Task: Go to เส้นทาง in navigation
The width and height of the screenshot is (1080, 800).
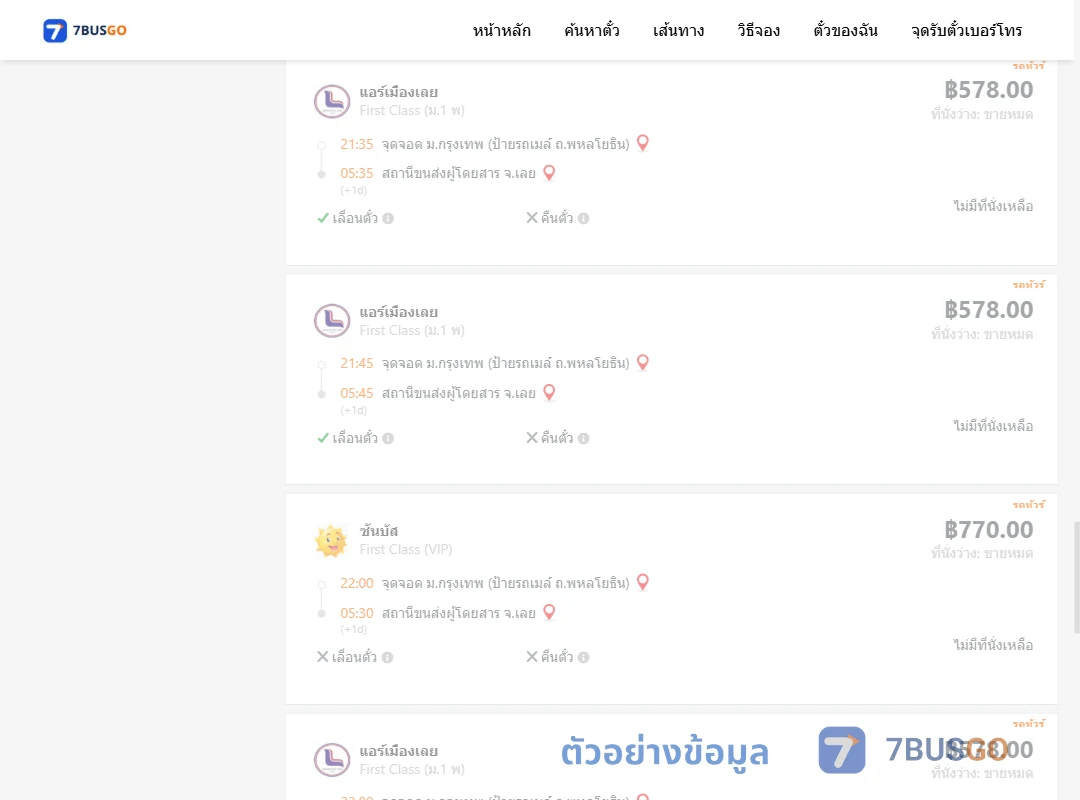Action: point(678,30)
